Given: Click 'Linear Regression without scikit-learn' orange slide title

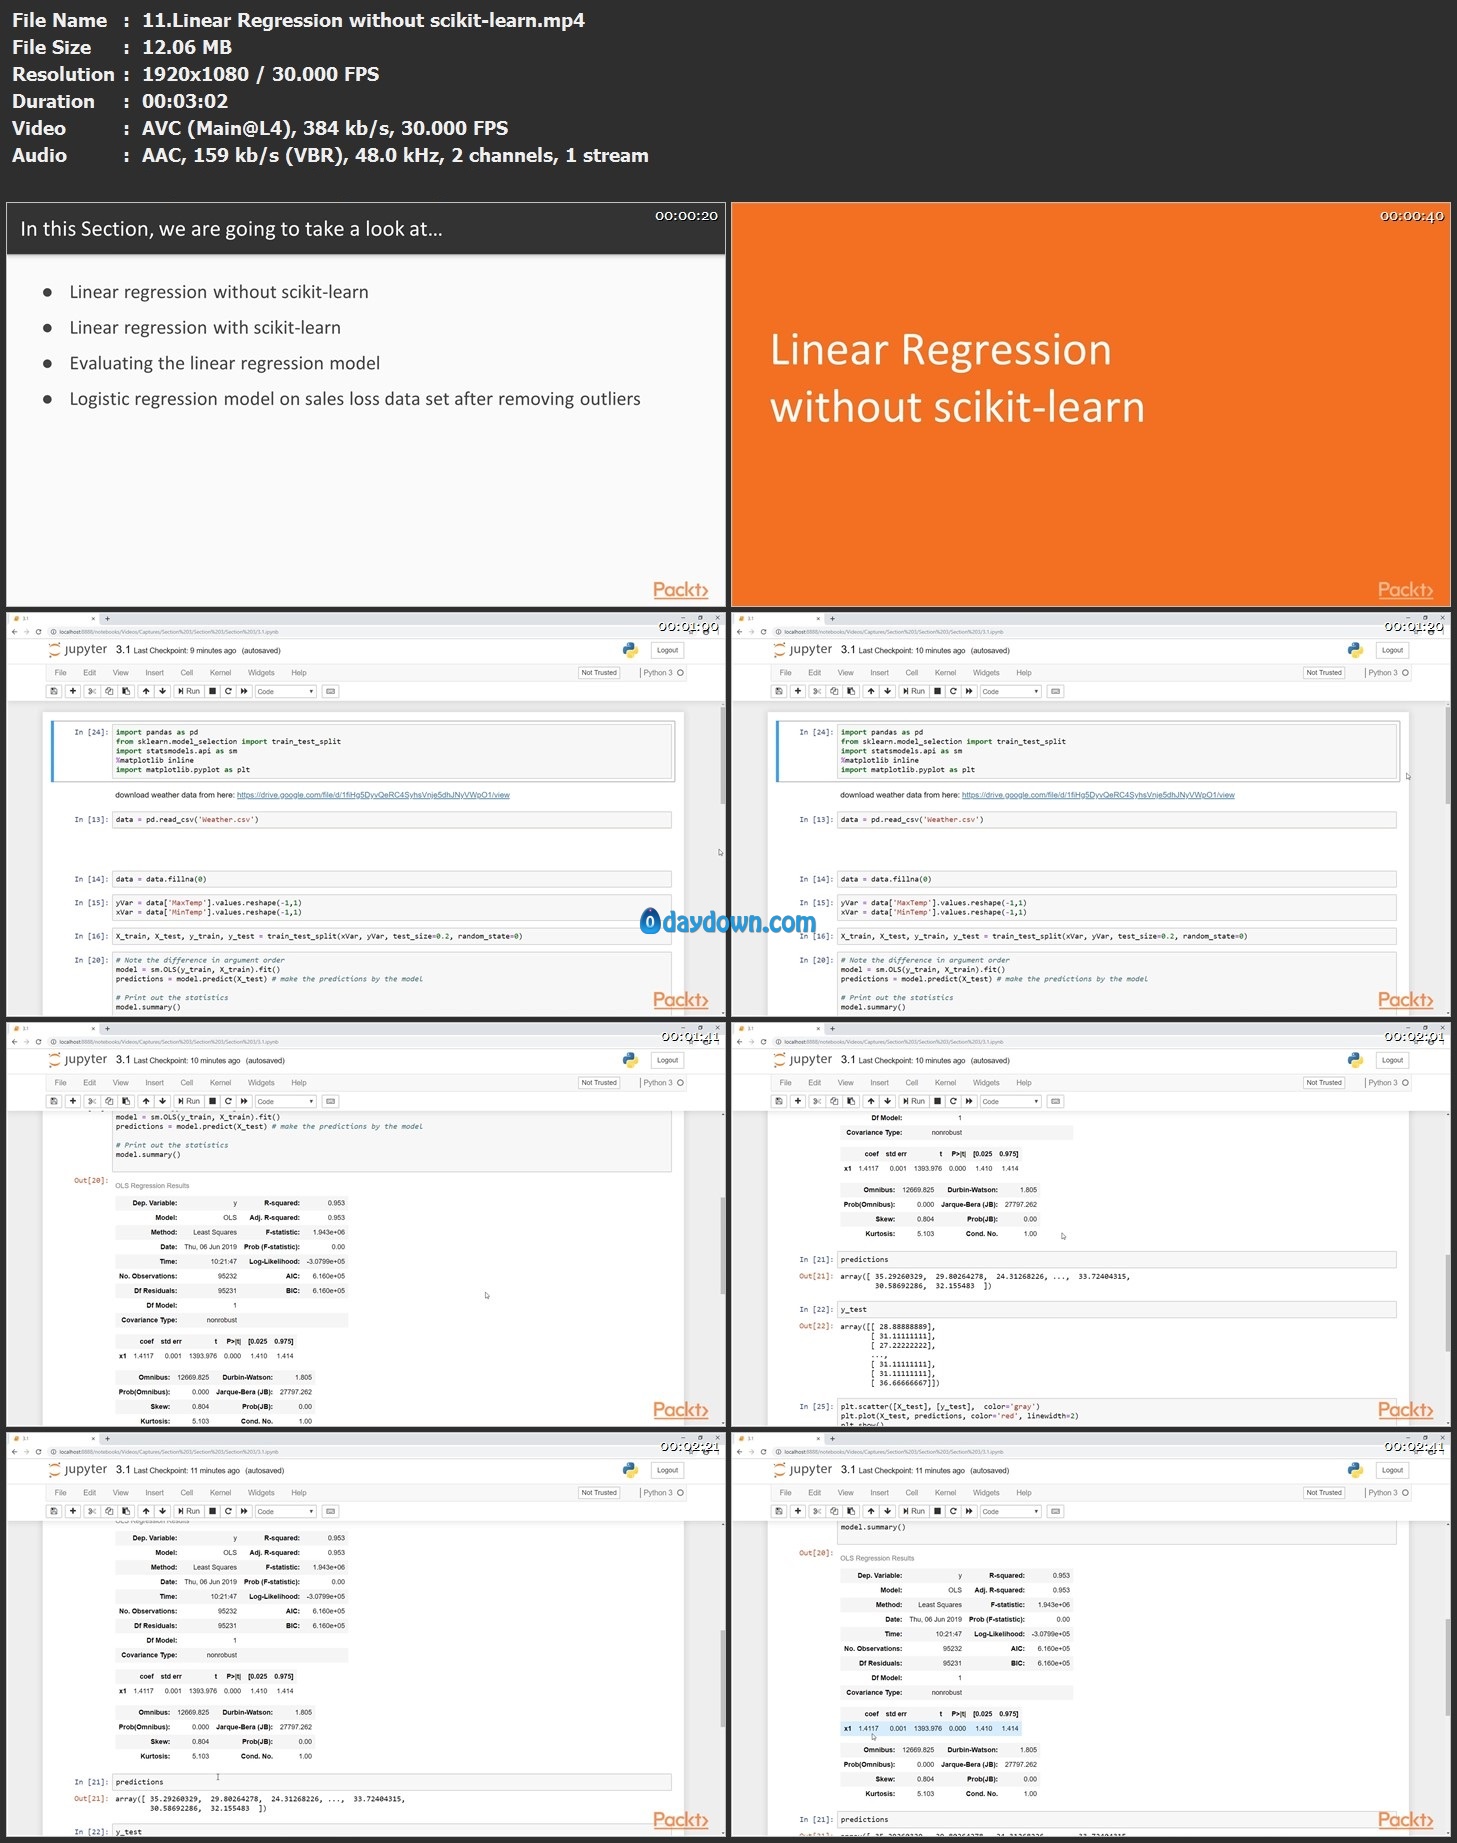Looking at the screenshot, I should click(957, 379).
